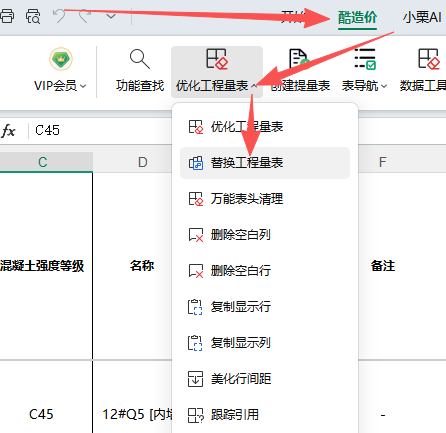Click the print preview icon
The width and height of the screenshot is (446, 433).
coord(33,16)
